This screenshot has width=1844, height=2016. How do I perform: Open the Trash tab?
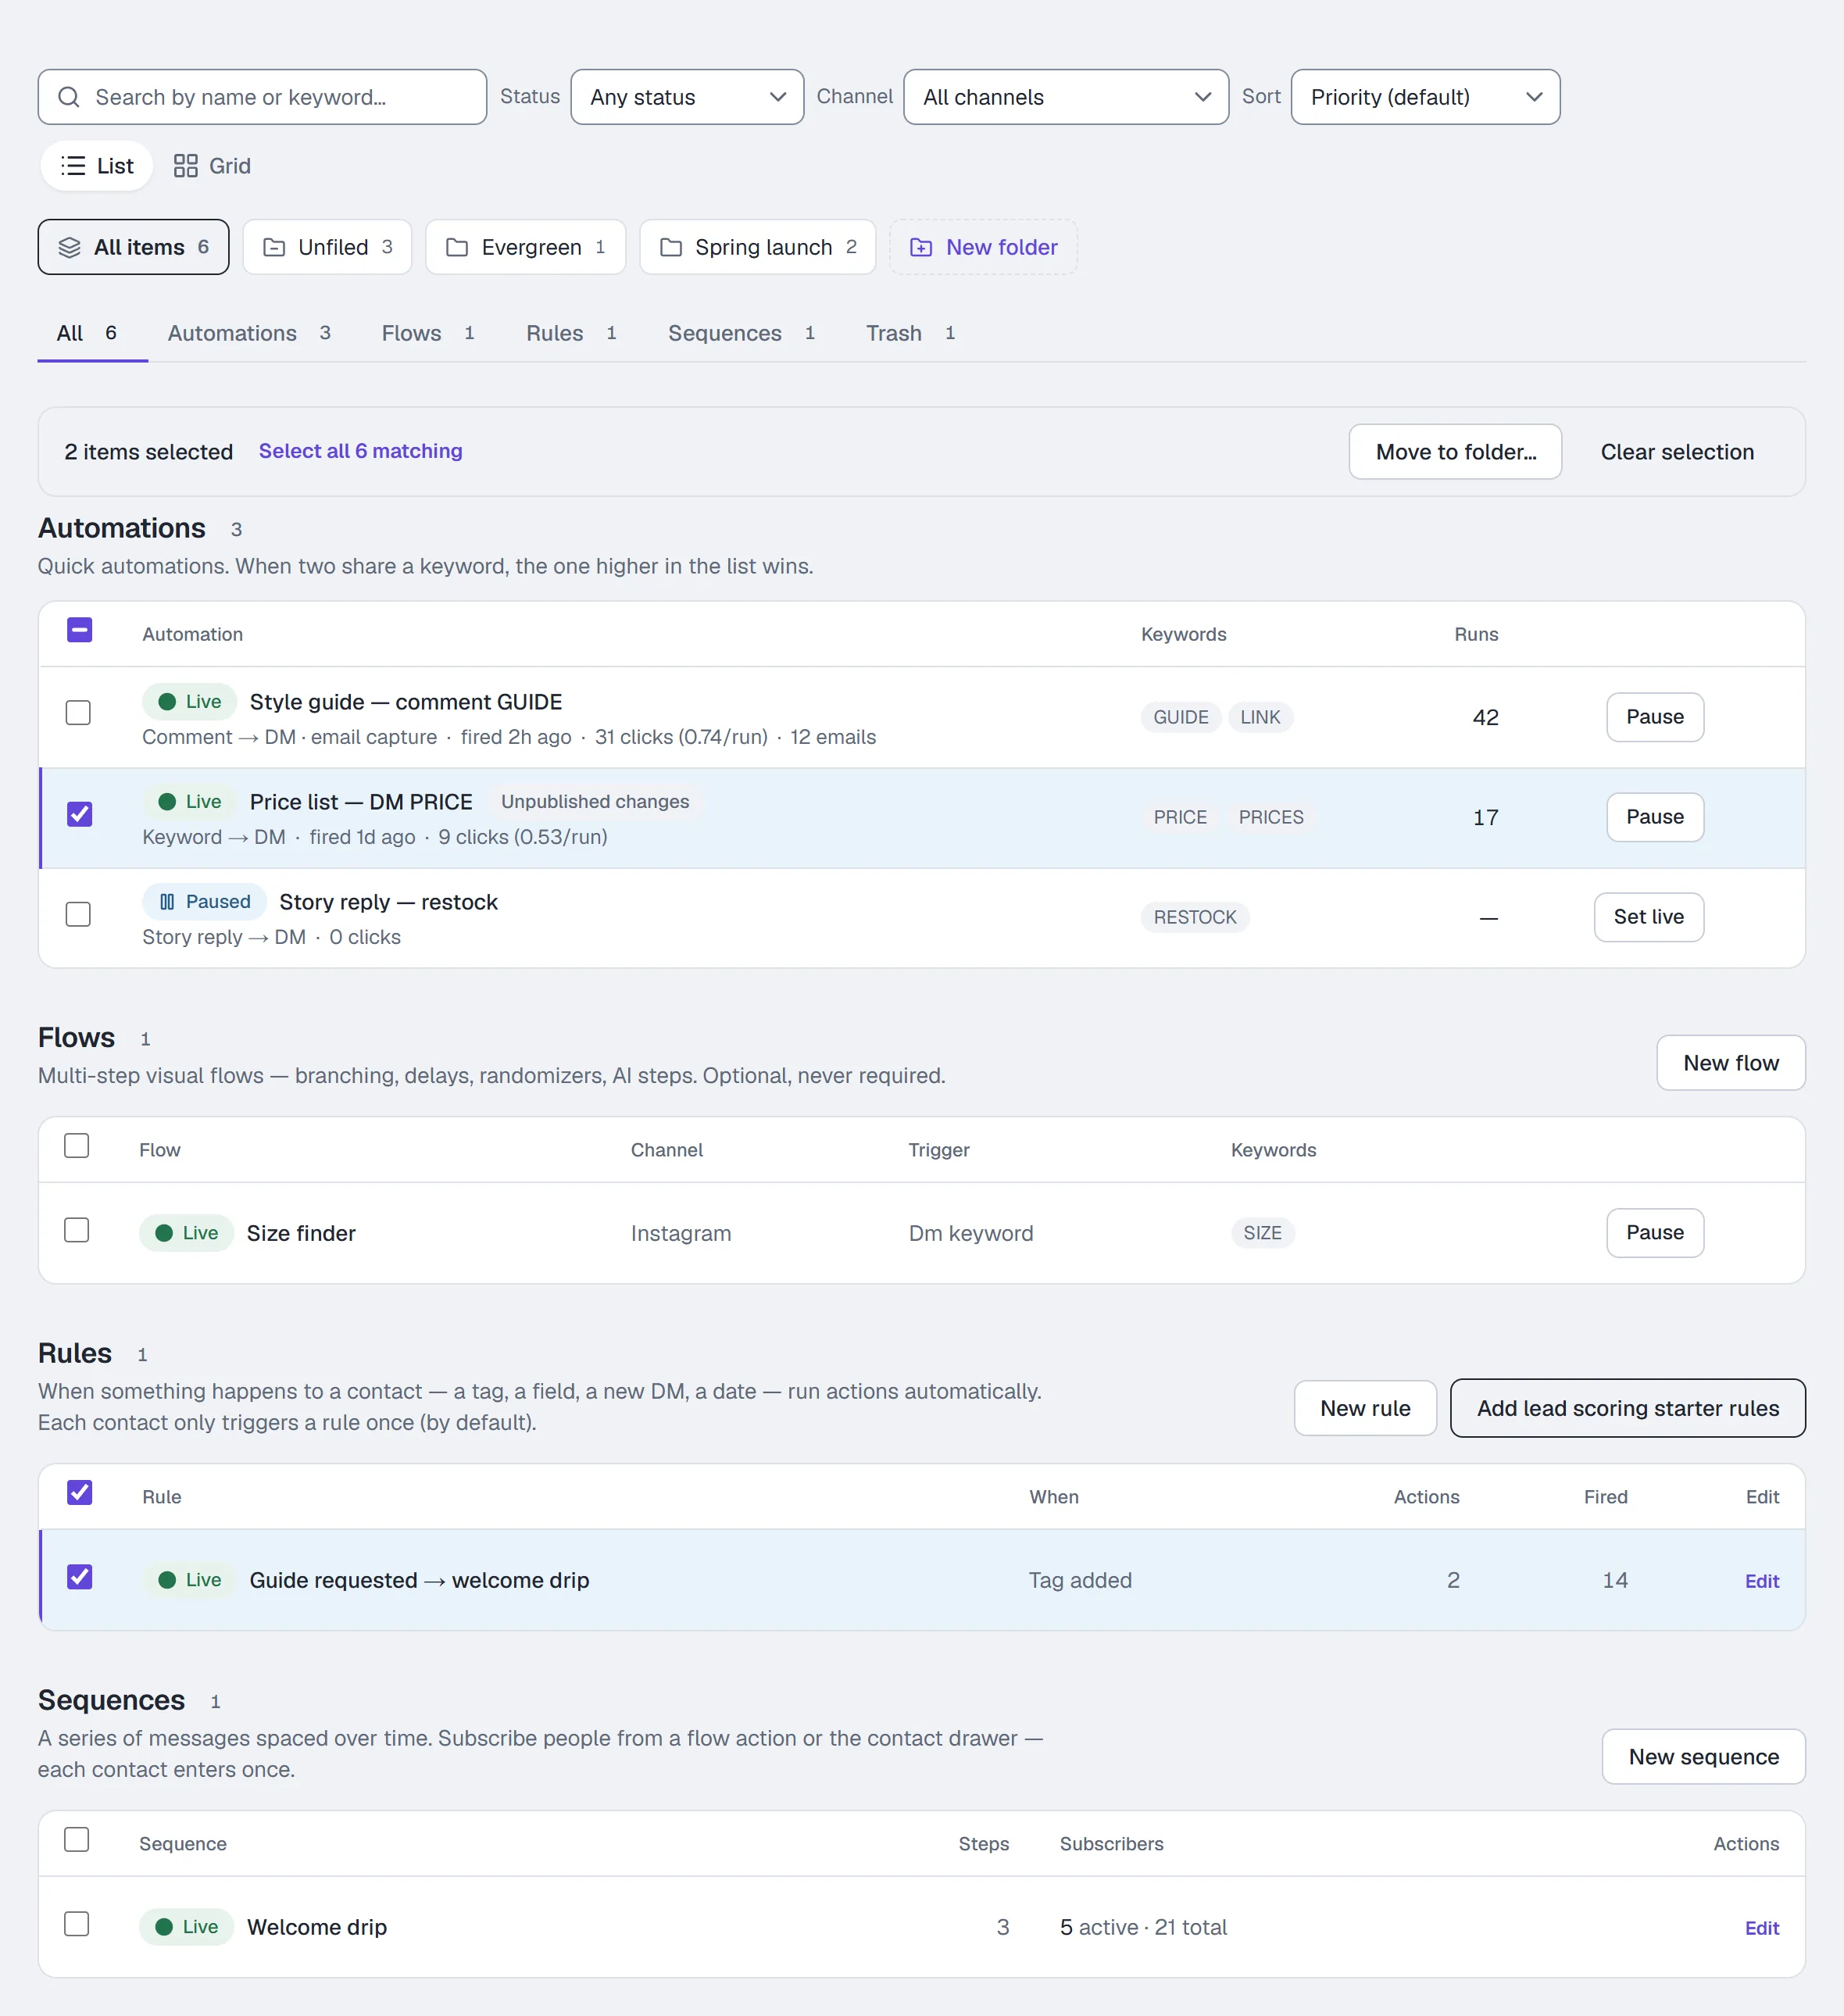(910, 333)
